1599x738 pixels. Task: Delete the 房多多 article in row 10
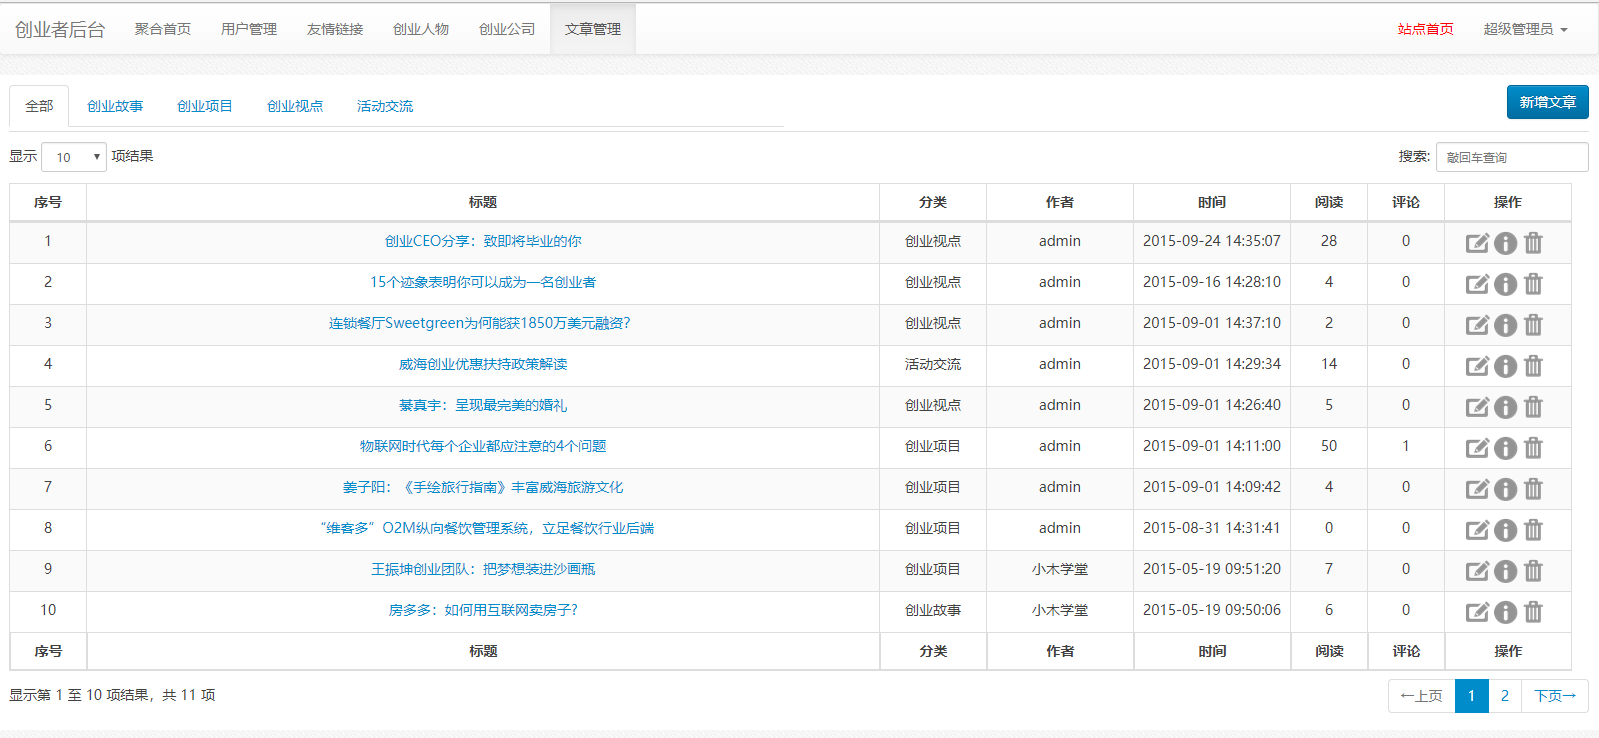click(x=1533, y=612)
